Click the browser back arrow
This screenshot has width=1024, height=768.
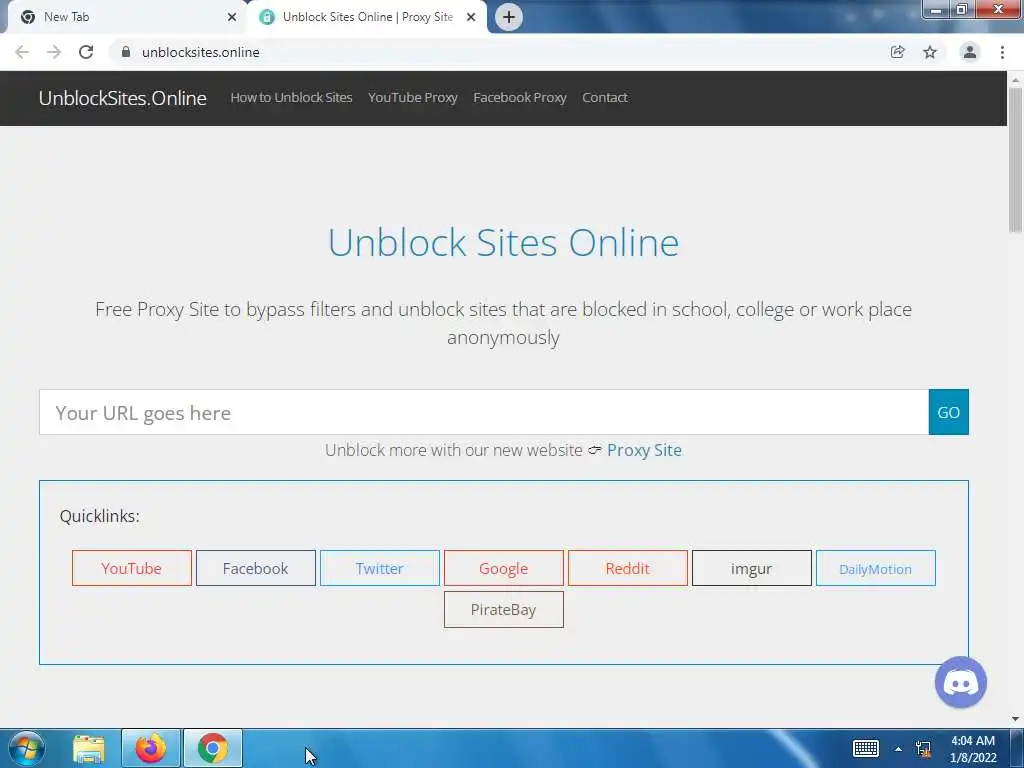(x=22, y=52)
